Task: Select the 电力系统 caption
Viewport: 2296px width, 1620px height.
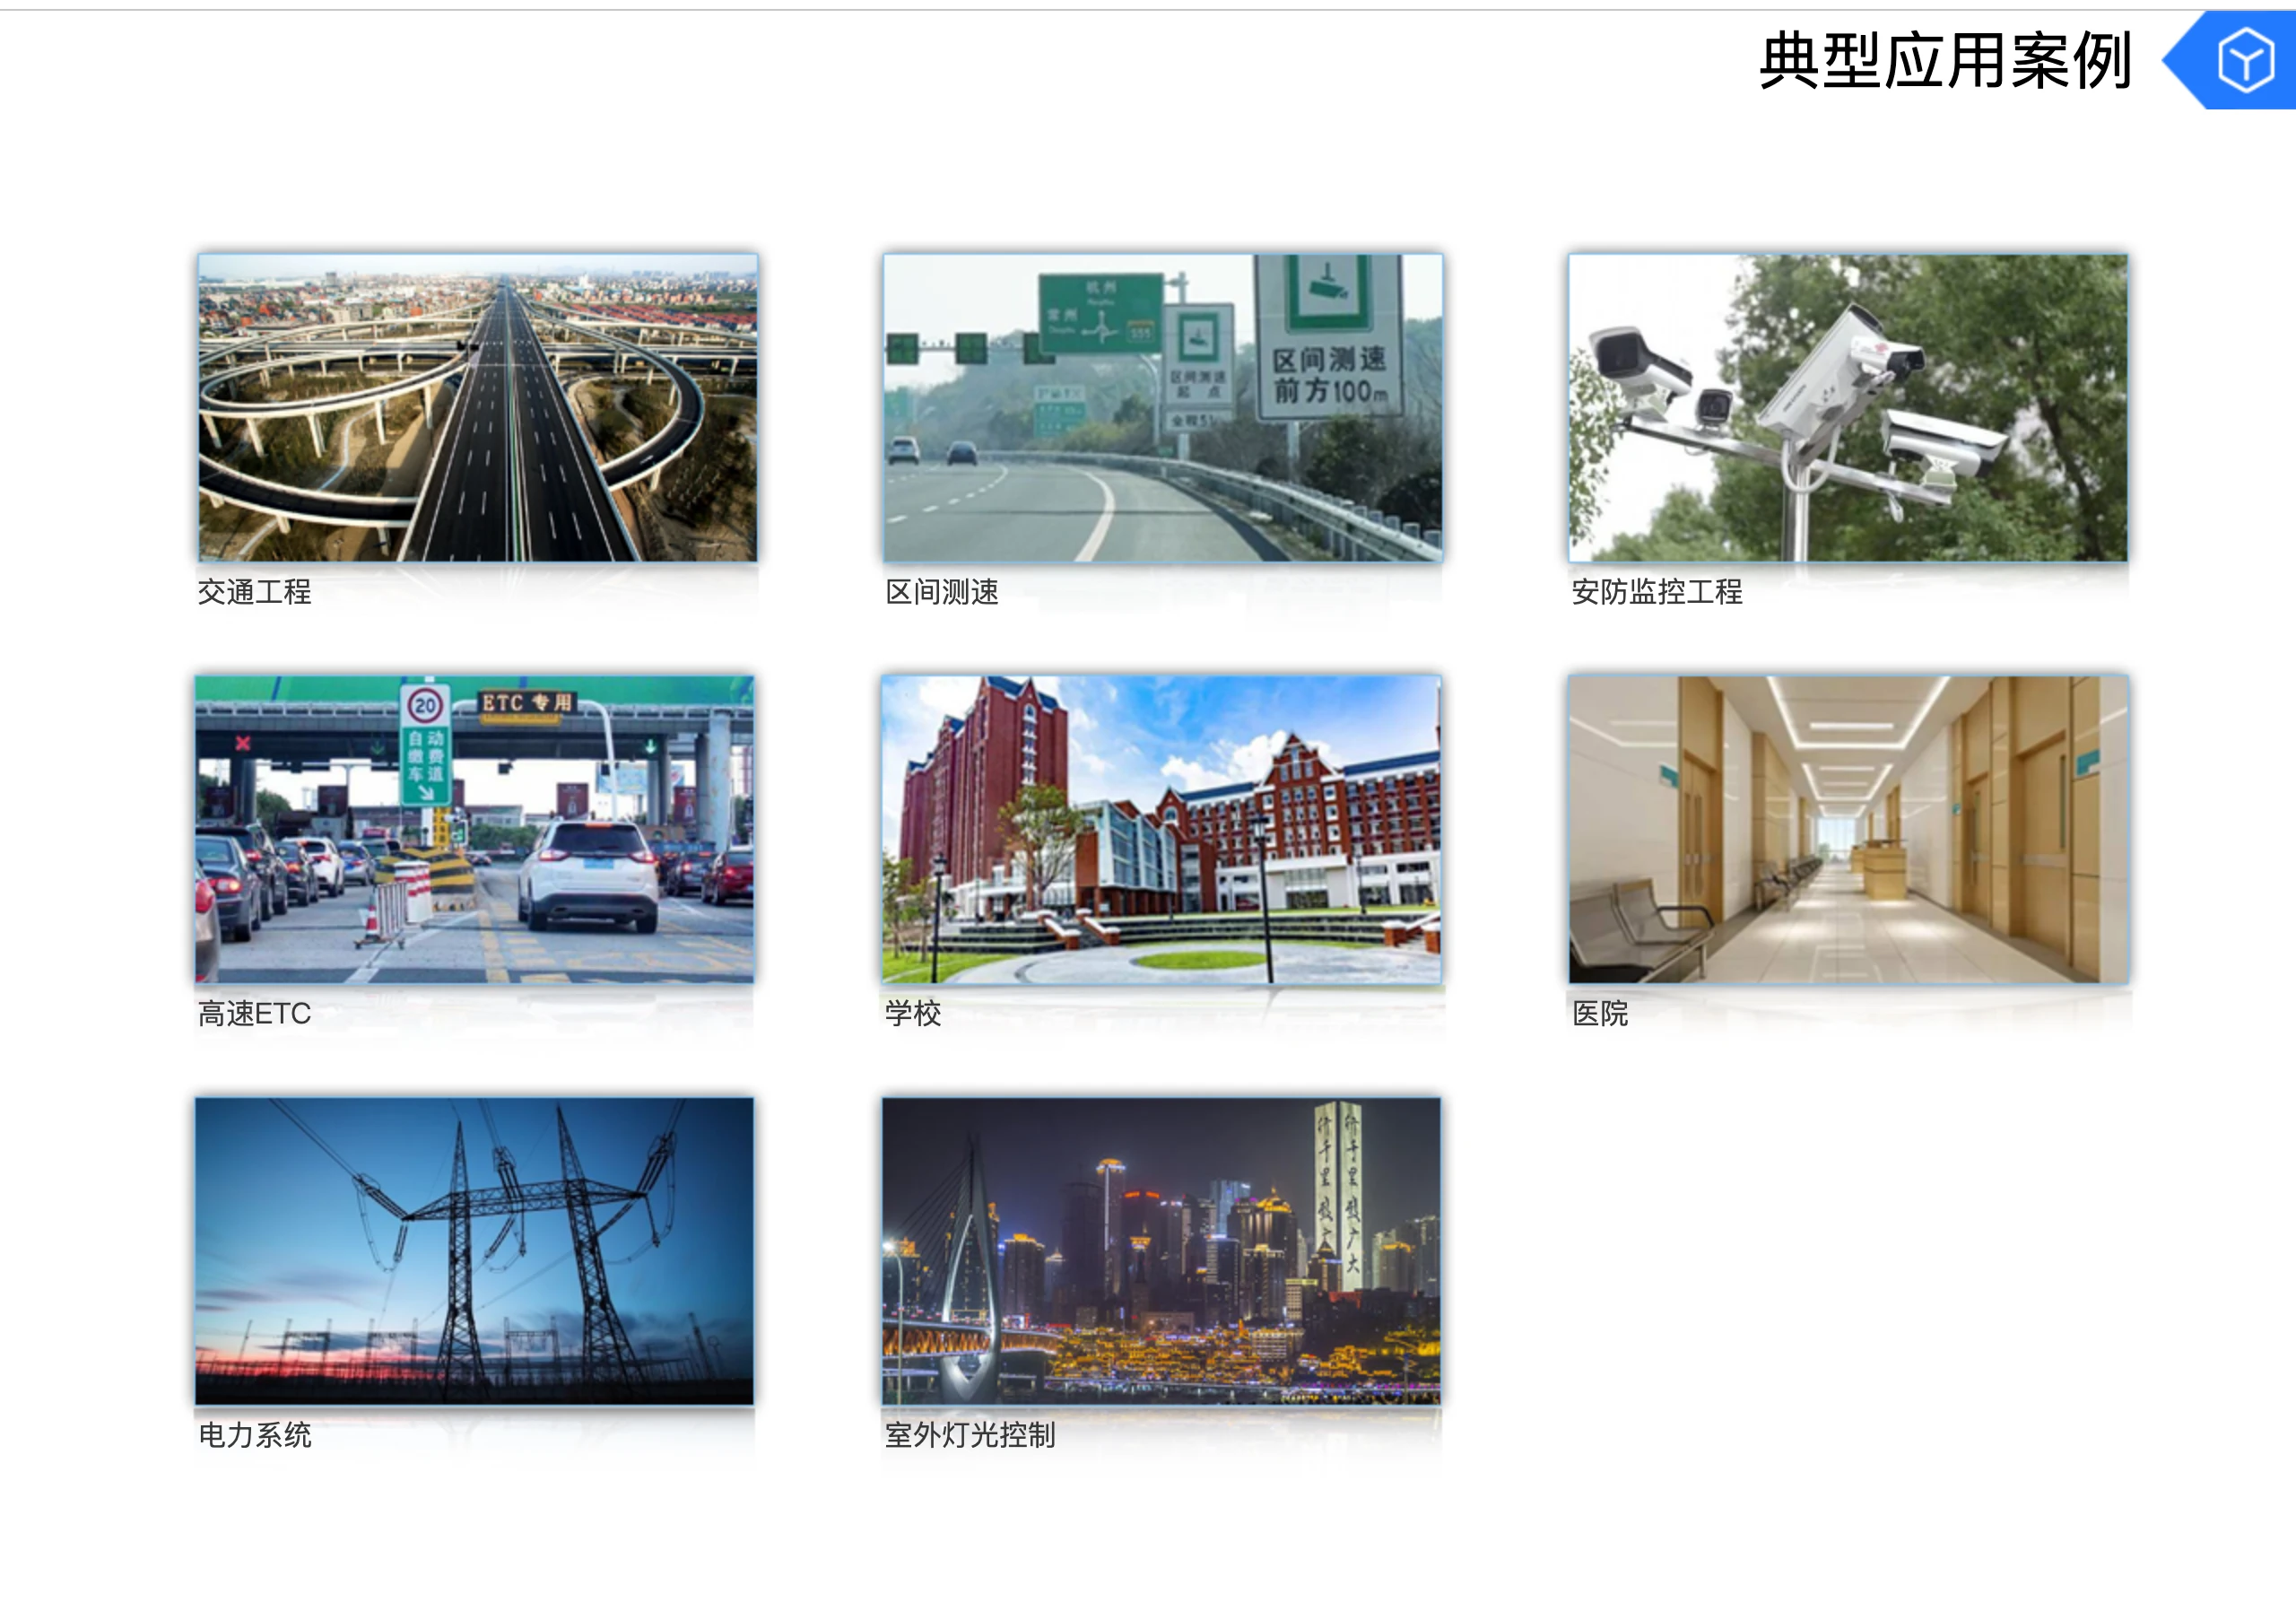Action: (254, 1436)
